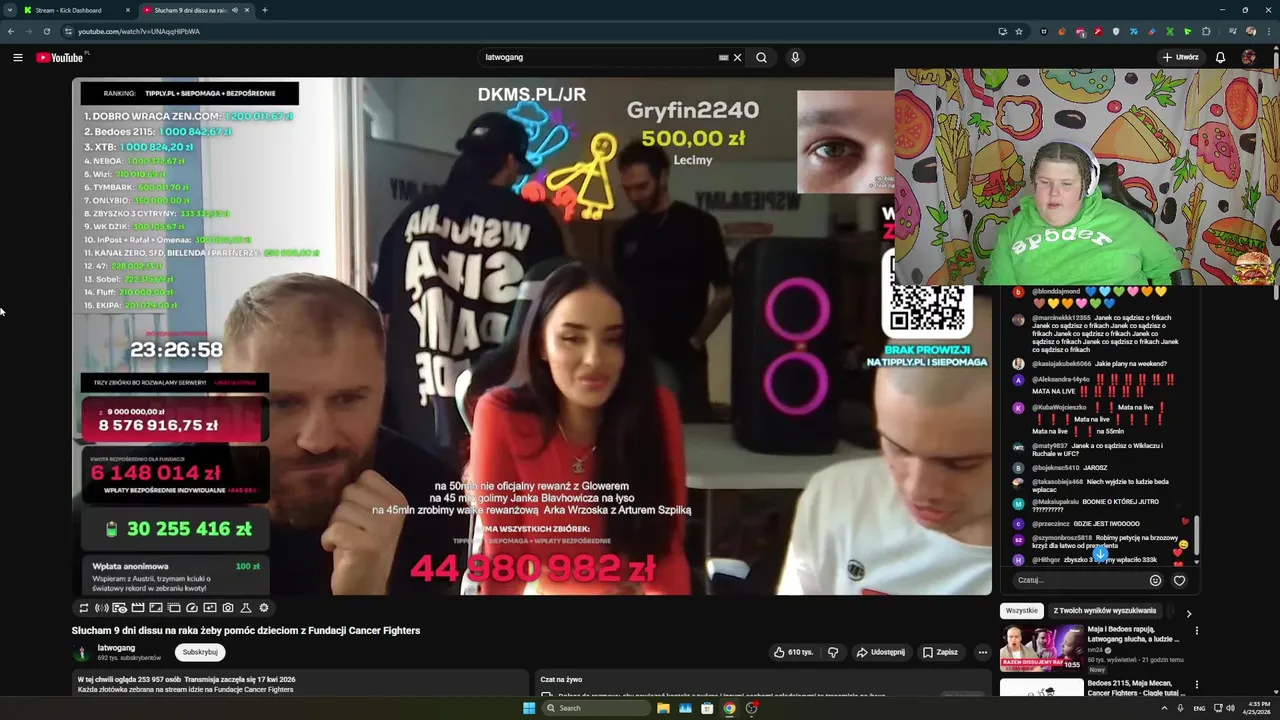
Task: Save the video with Zapisz
Action: (940, 652)
